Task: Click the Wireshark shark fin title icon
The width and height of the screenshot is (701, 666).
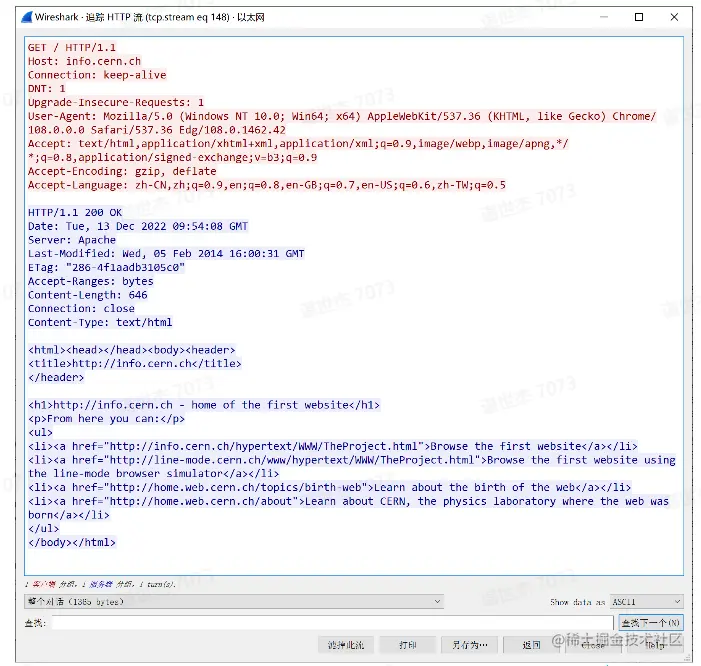Action: [27, 17]
